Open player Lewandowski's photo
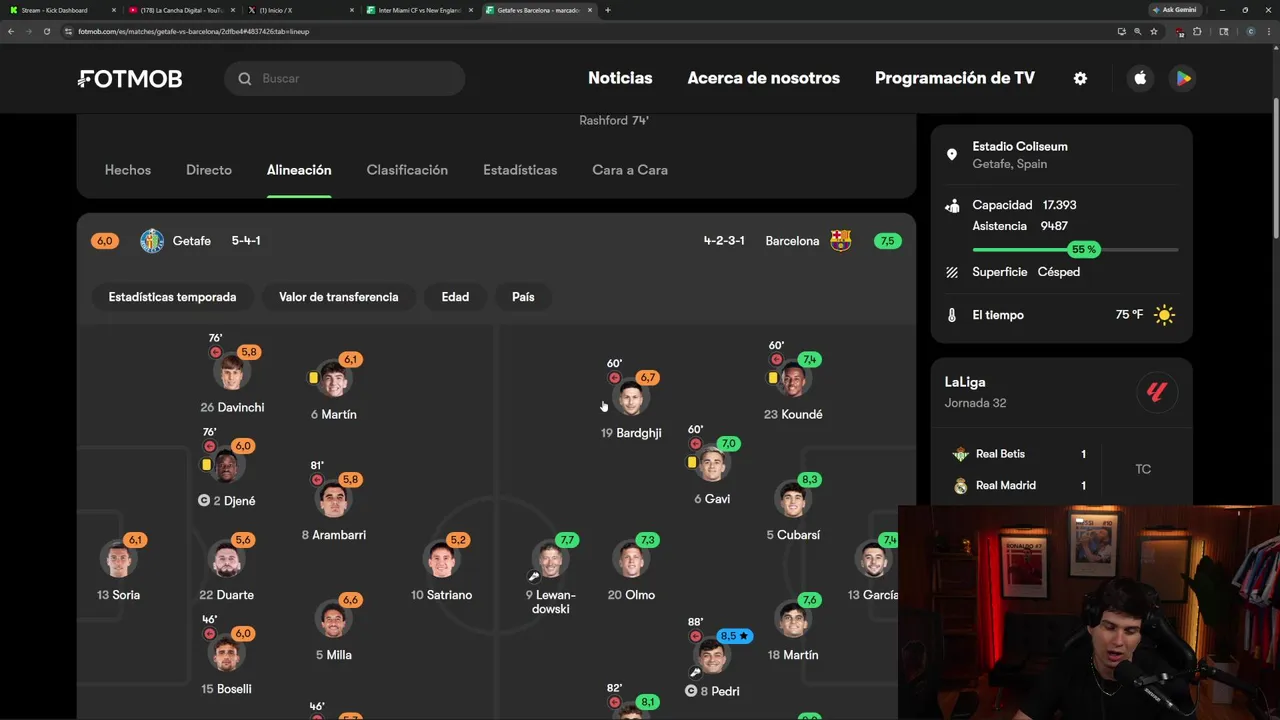 click(x=550, y=560)
